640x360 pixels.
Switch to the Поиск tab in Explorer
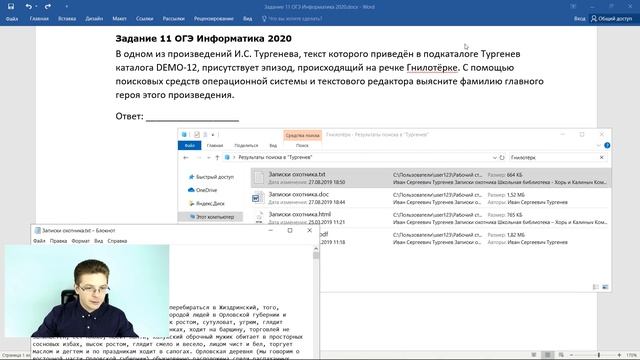302,145
